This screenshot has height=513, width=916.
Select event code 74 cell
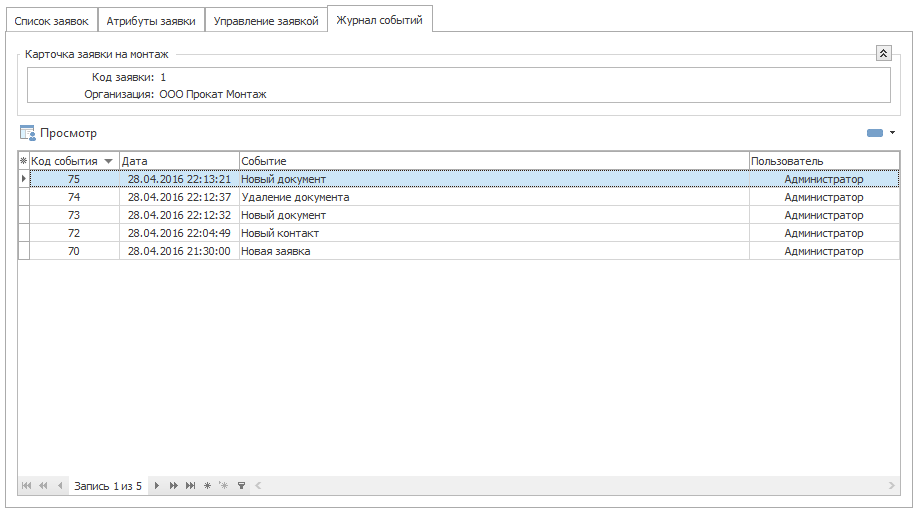click(x=74, y=197)
